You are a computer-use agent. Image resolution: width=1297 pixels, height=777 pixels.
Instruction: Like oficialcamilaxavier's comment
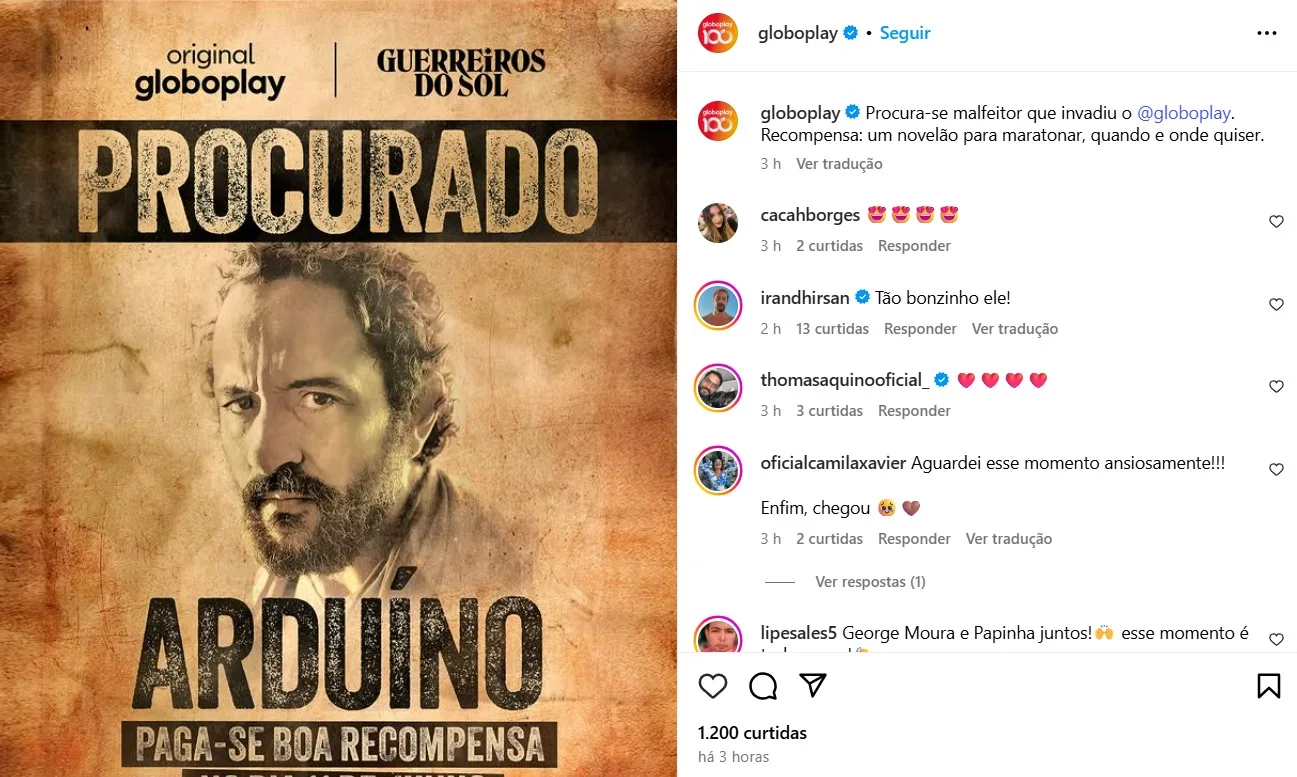1276,470
